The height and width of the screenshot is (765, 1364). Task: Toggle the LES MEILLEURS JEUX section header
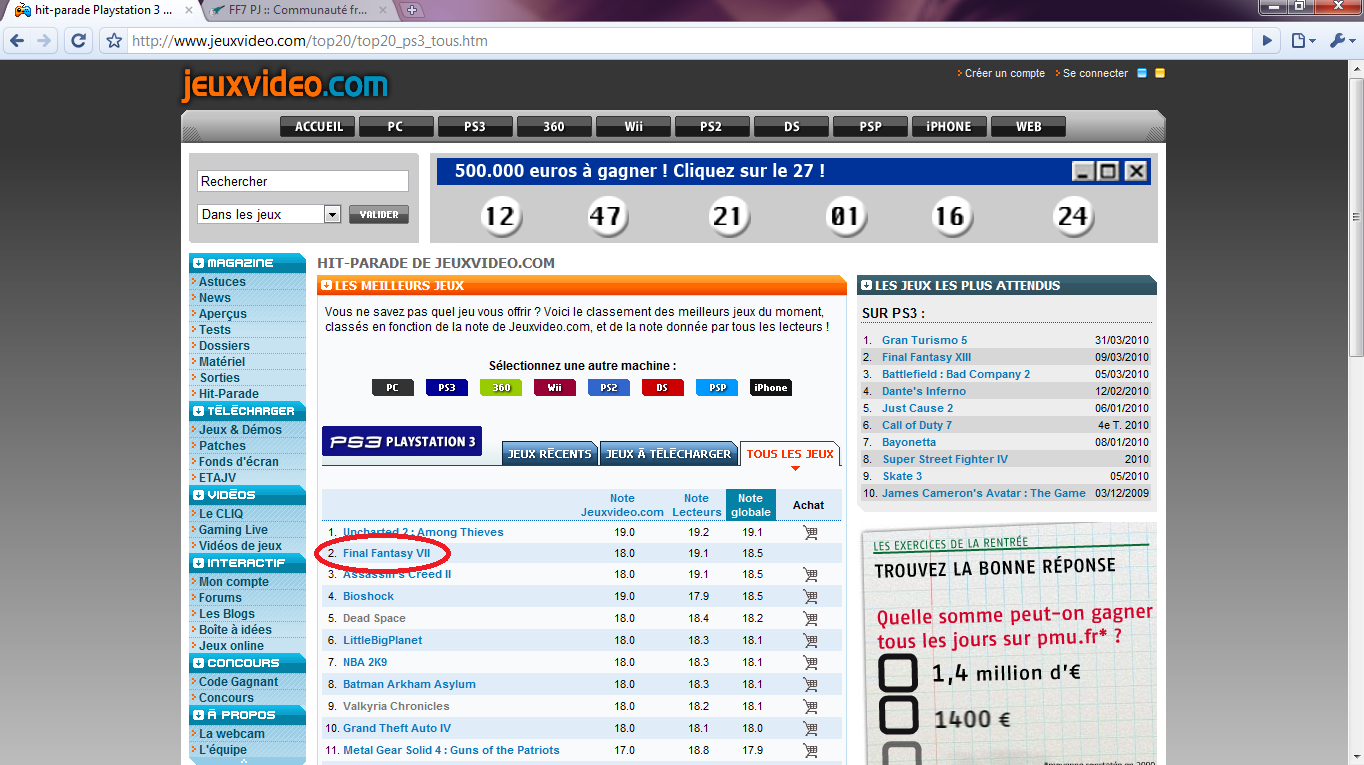[x=582, y=285]
